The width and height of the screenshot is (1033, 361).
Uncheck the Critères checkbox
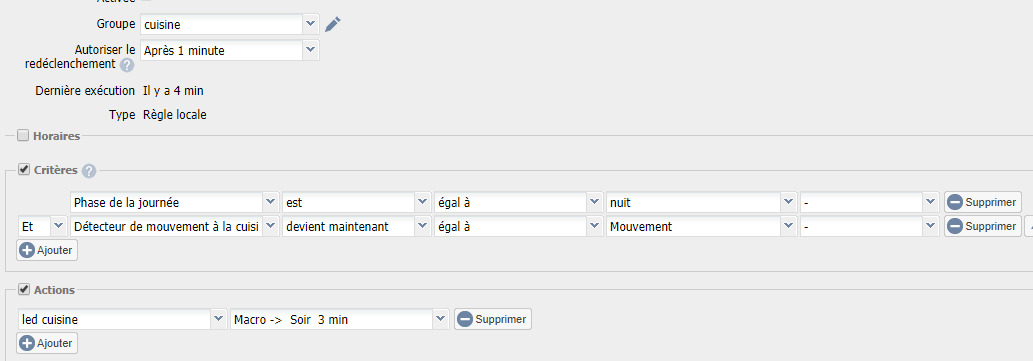(x=24, y=170)
